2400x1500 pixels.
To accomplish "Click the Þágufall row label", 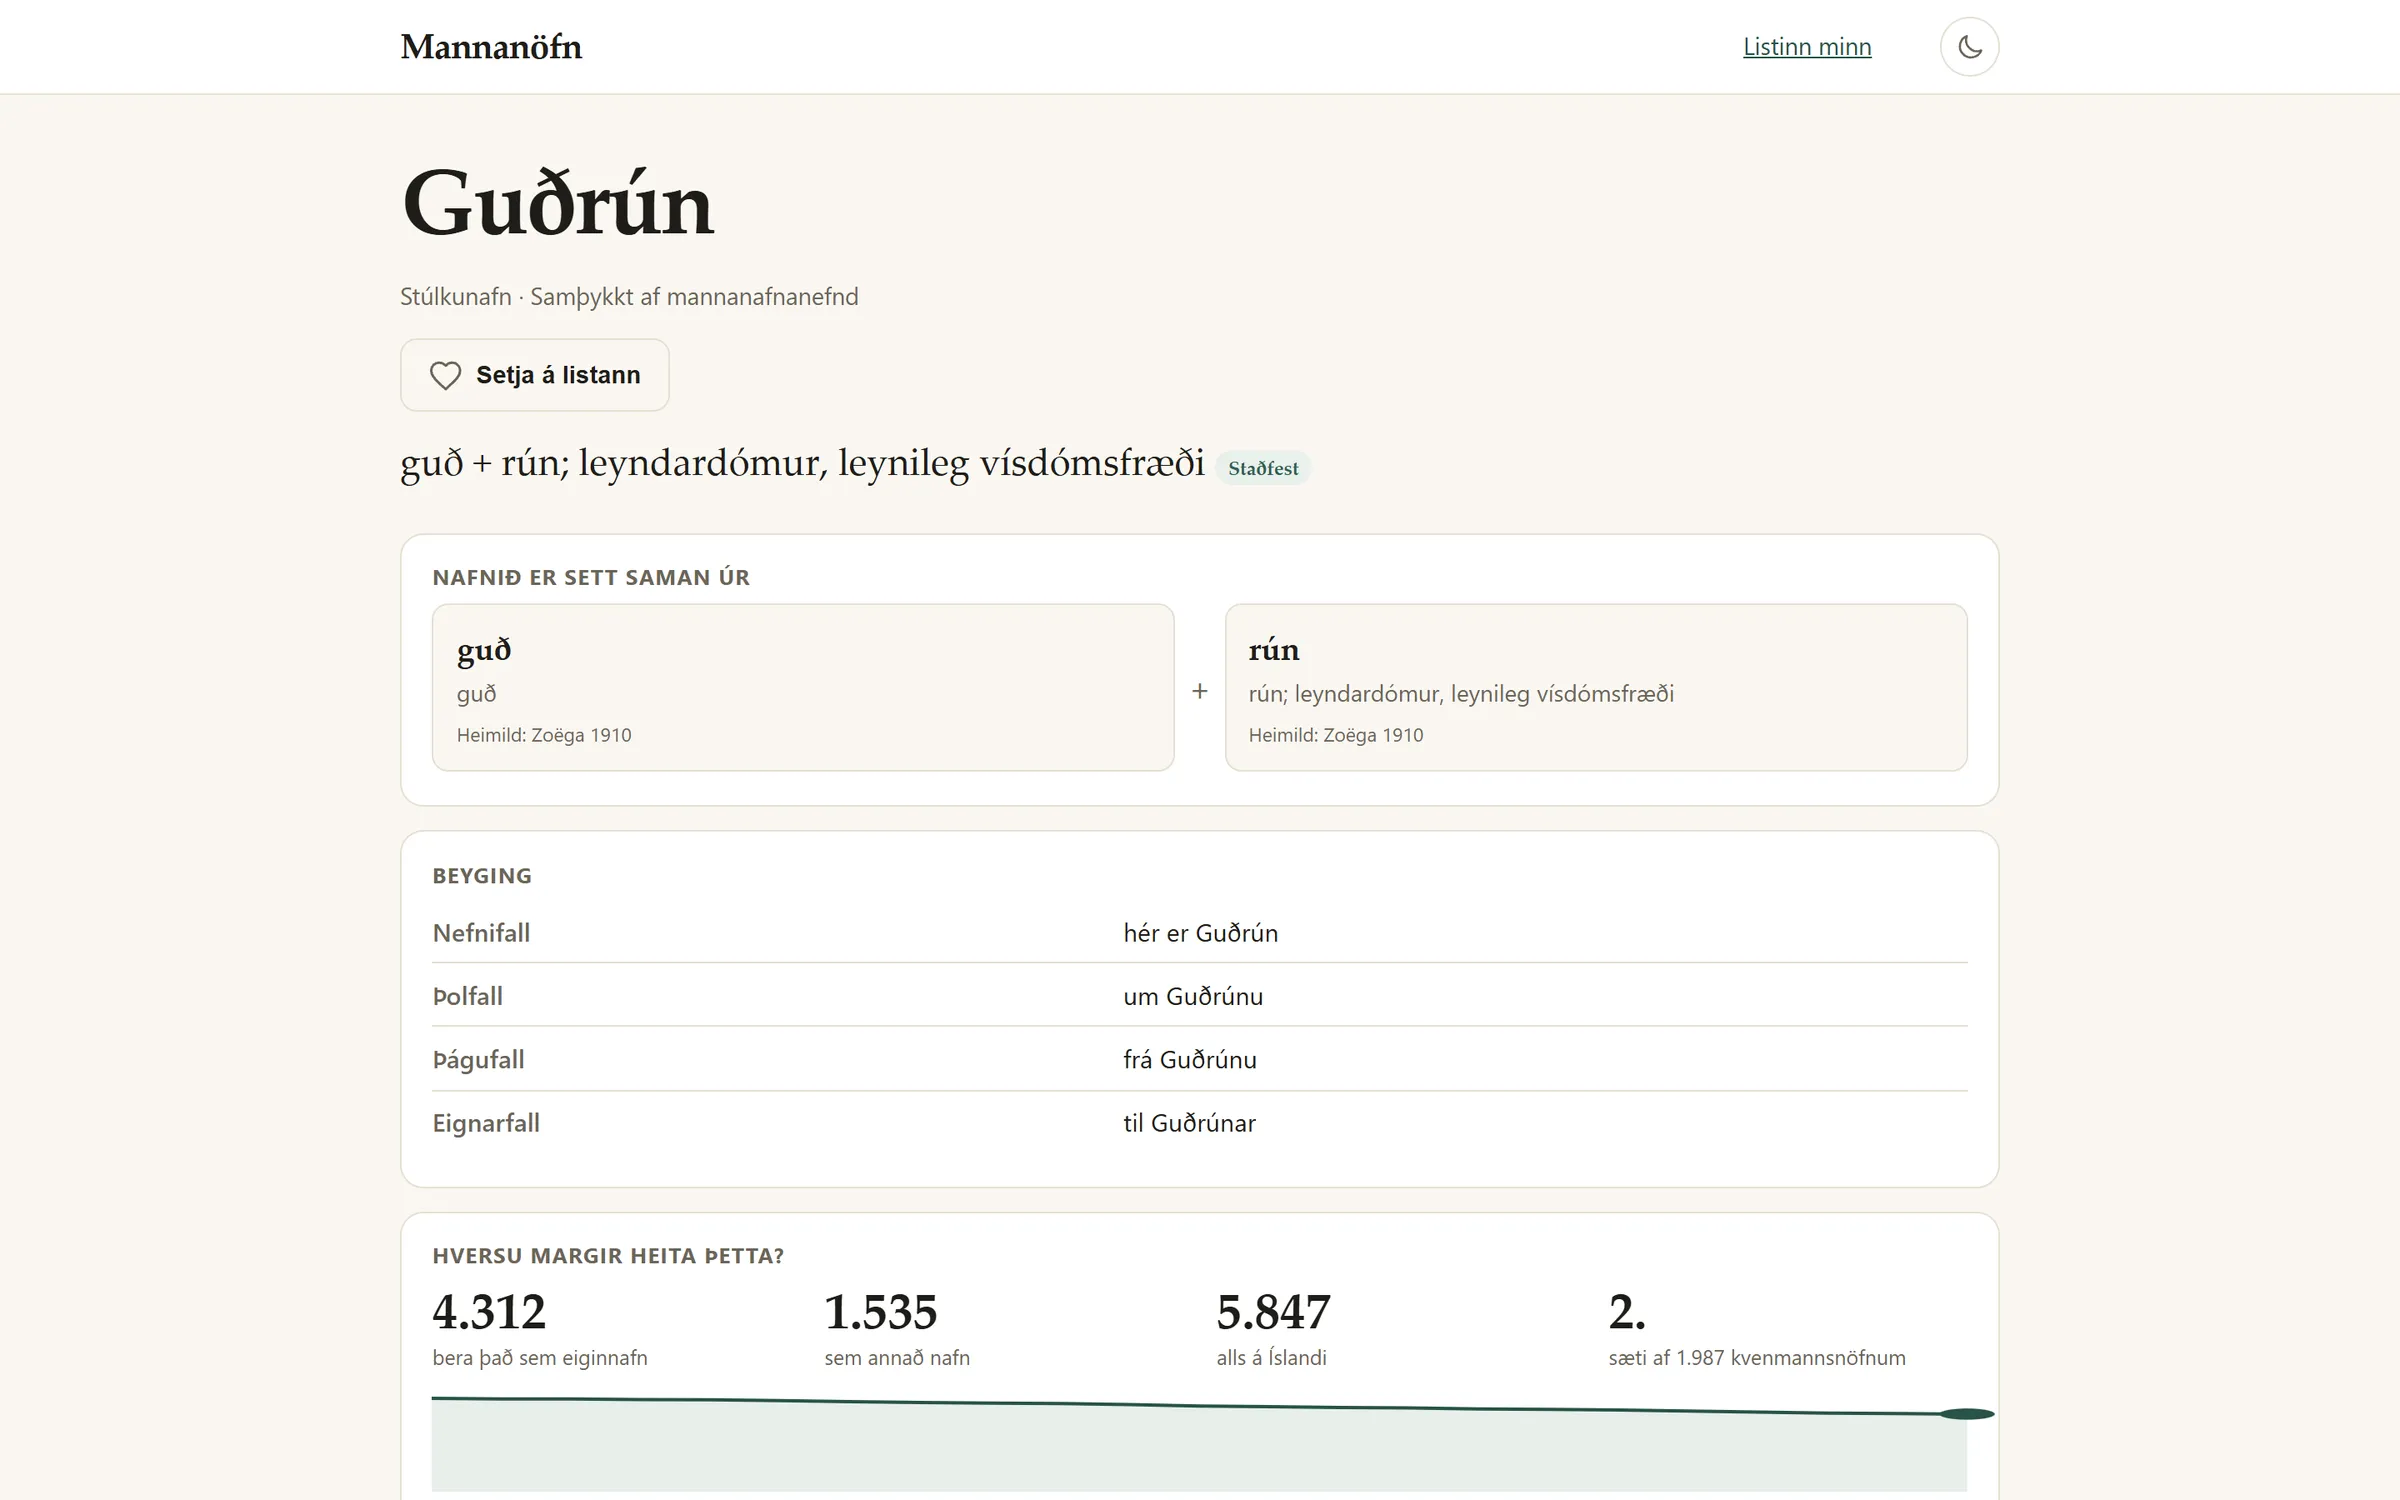I will 478,1060.
